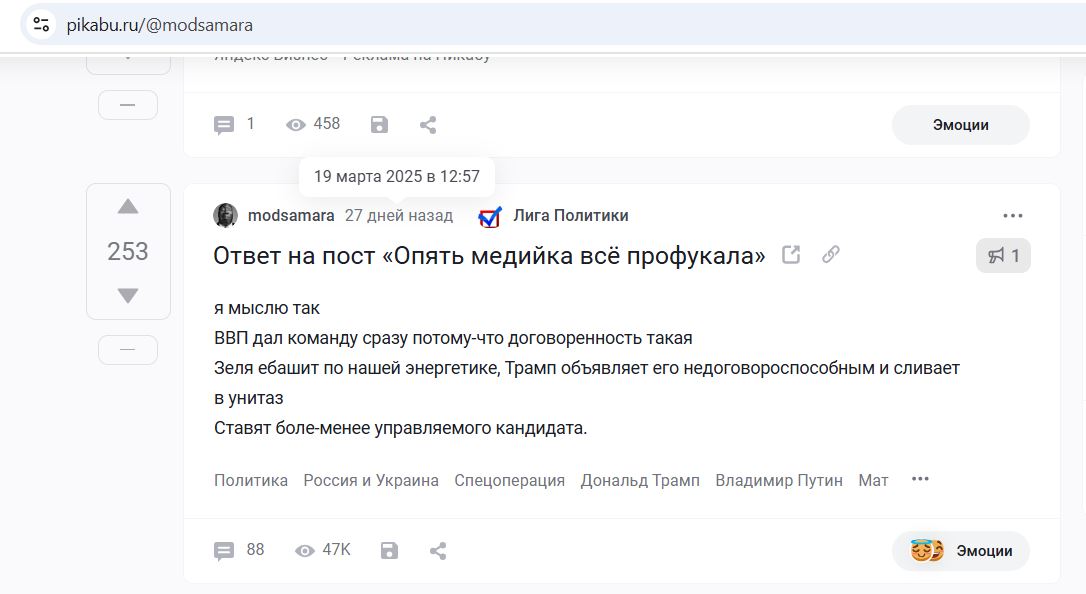Copy post link via chain icon
Screen dimensions: 1086x594
pos(831,255)
